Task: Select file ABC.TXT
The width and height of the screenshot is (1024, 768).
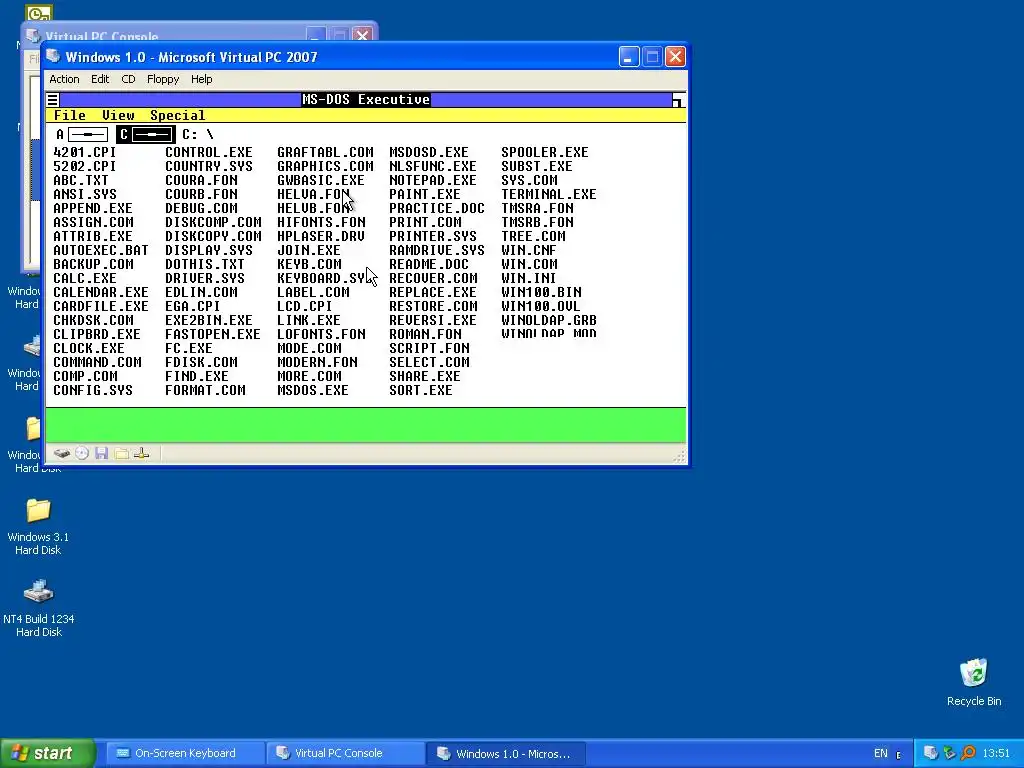Action: 81,180
